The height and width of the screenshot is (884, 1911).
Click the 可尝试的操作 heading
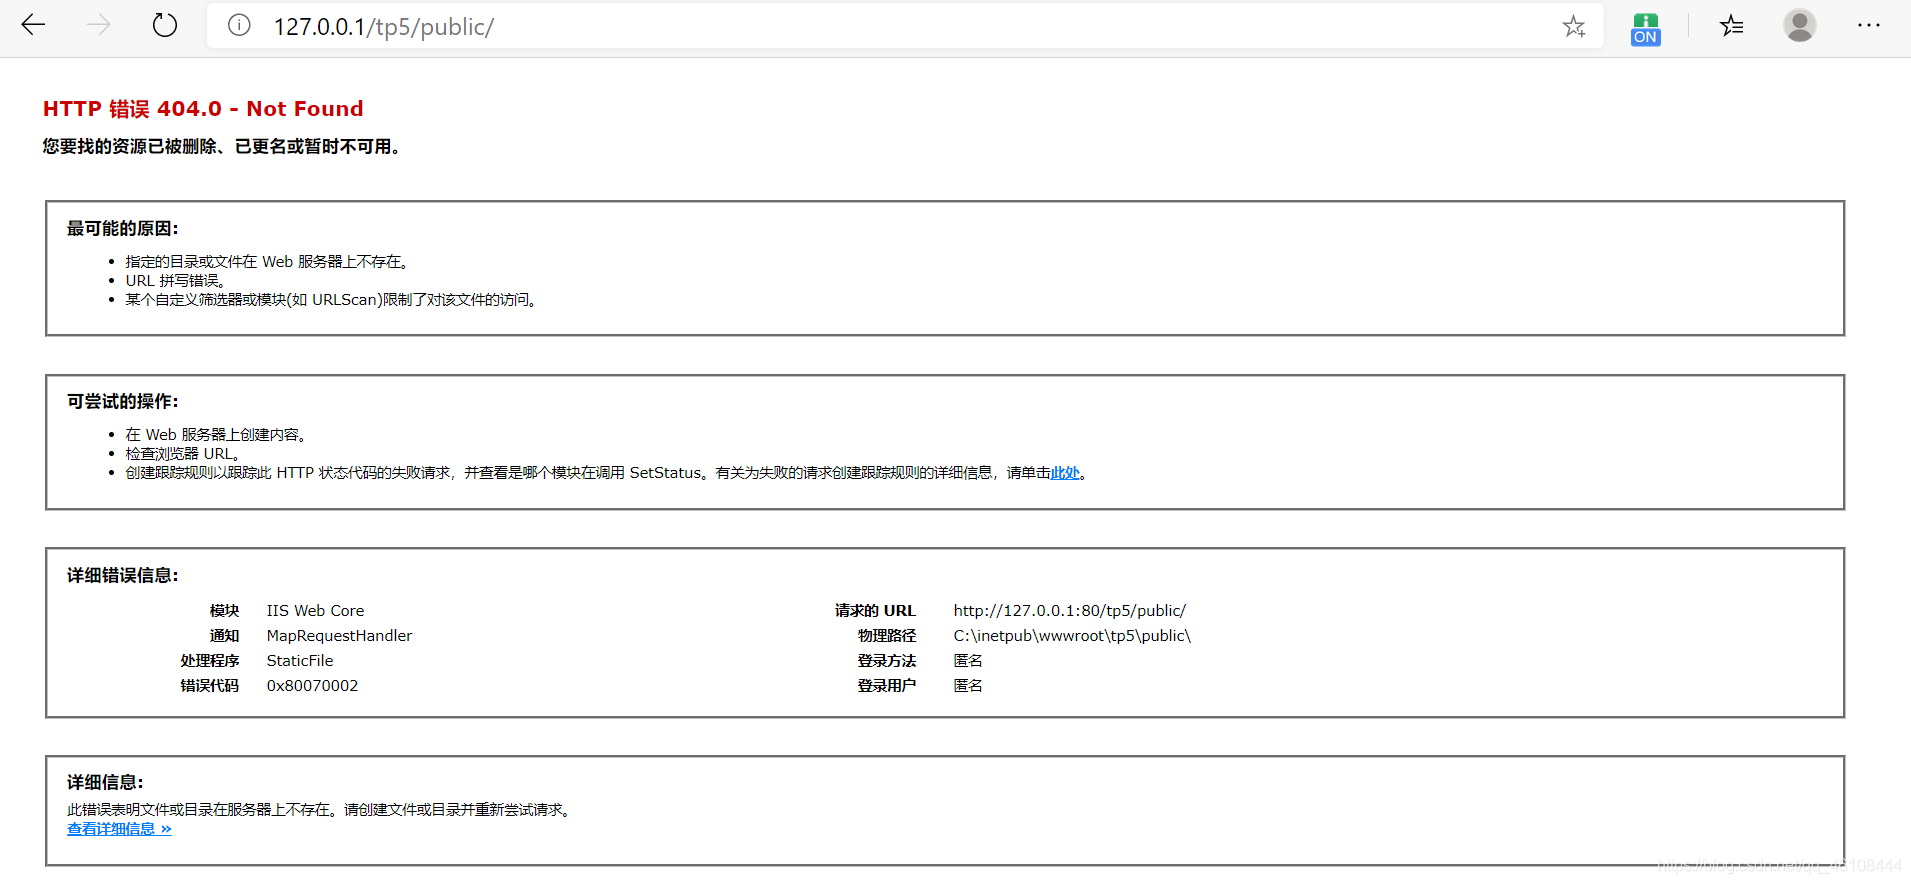[123, 402]
